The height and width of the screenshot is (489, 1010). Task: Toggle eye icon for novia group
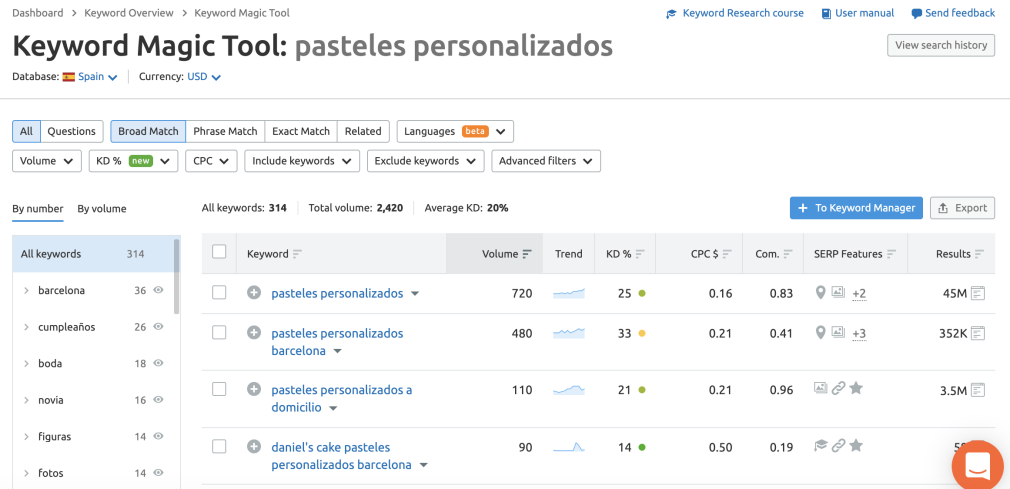[x=158, y=400]
